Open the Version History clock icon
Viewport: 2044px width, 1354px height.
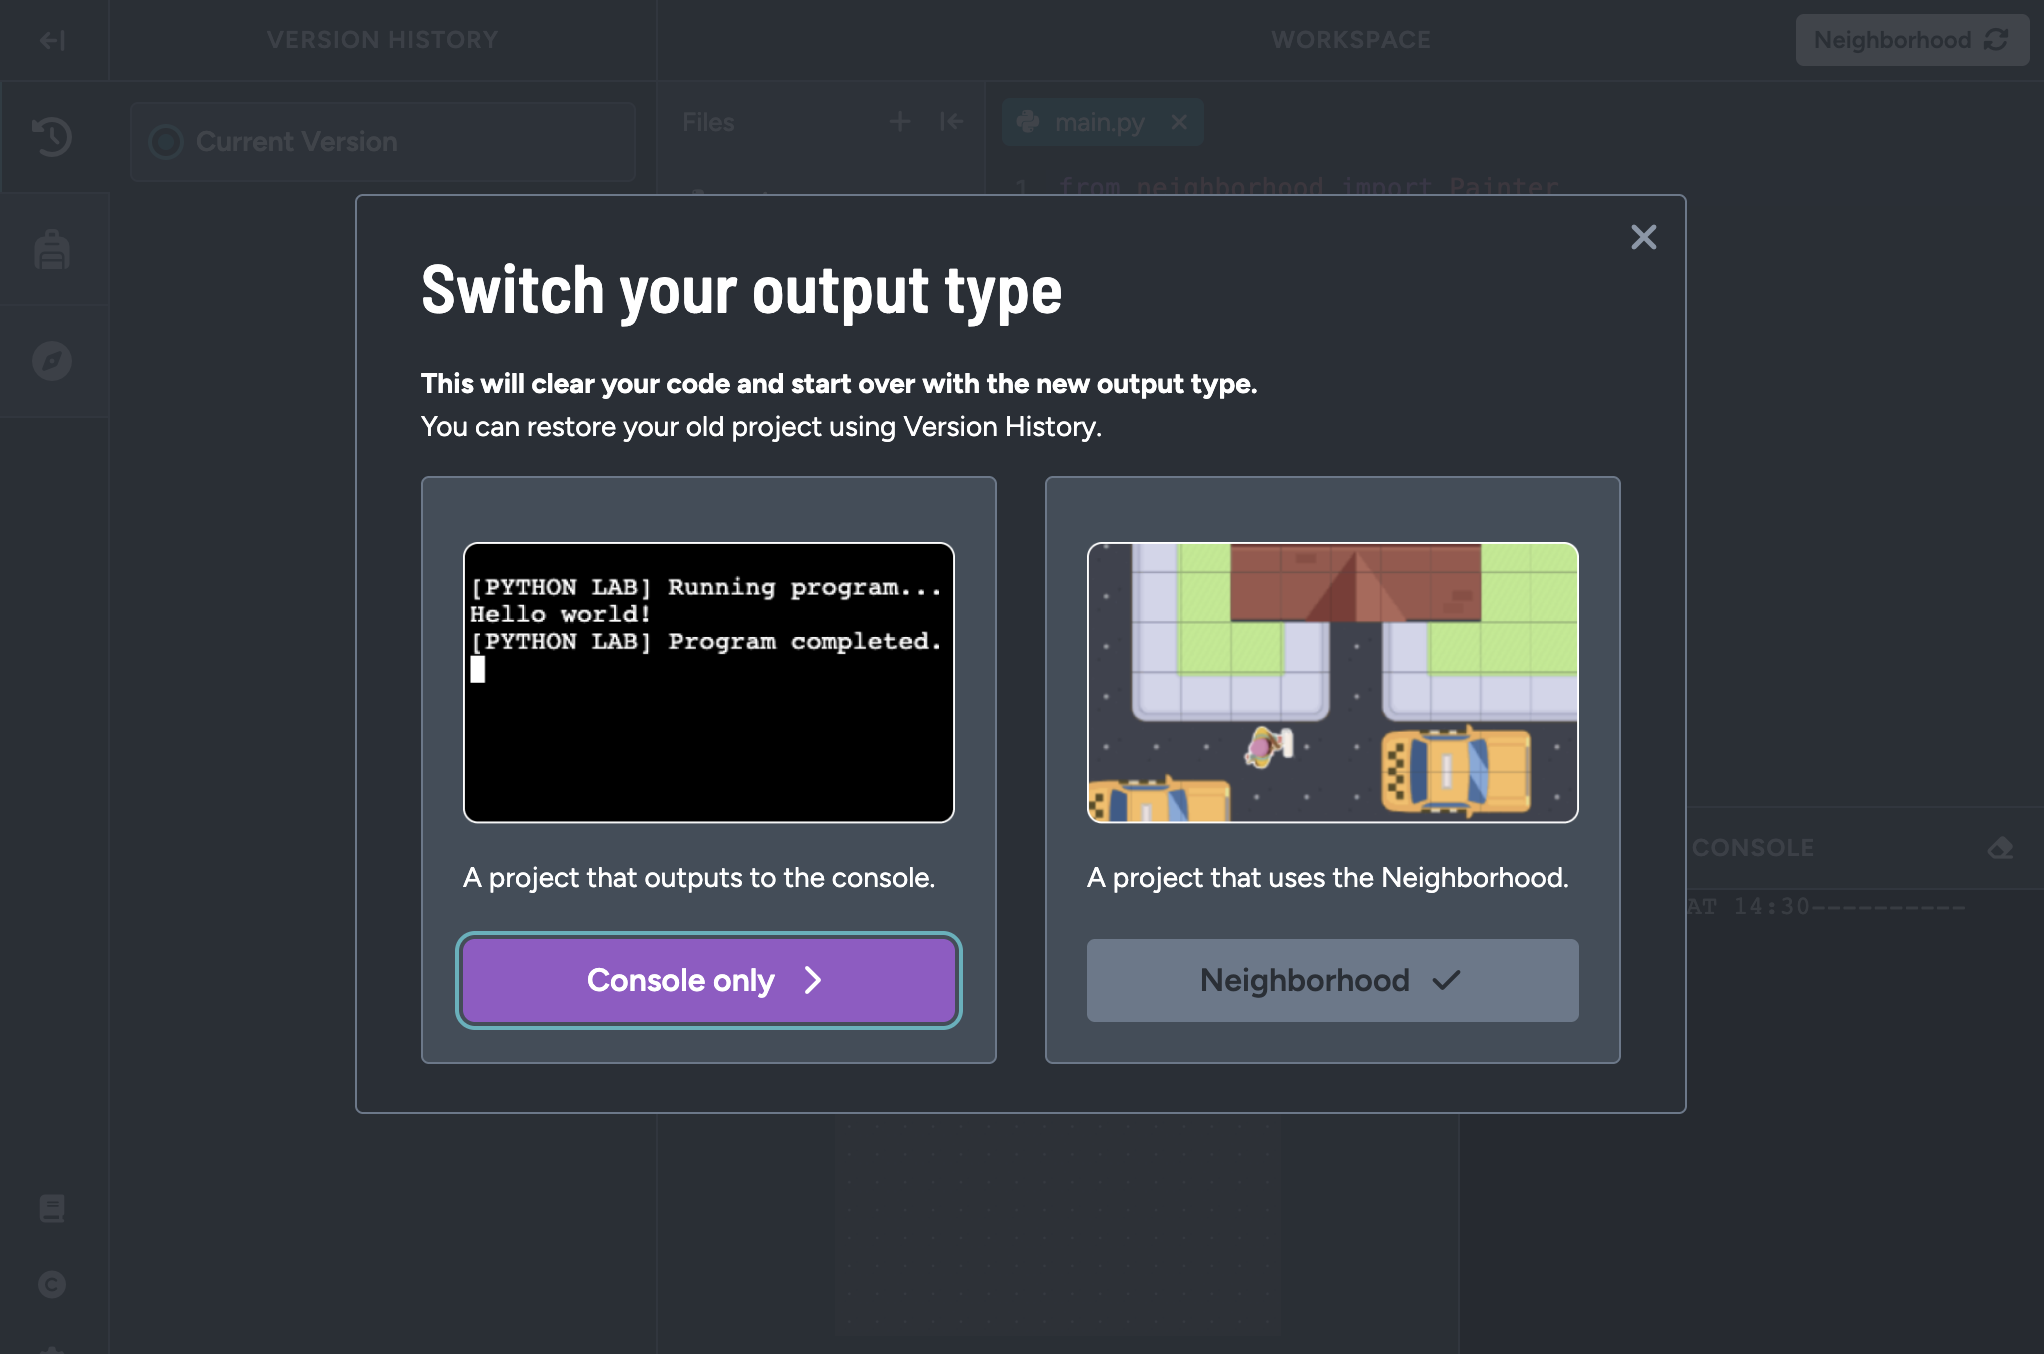click(x=52, y=137)
